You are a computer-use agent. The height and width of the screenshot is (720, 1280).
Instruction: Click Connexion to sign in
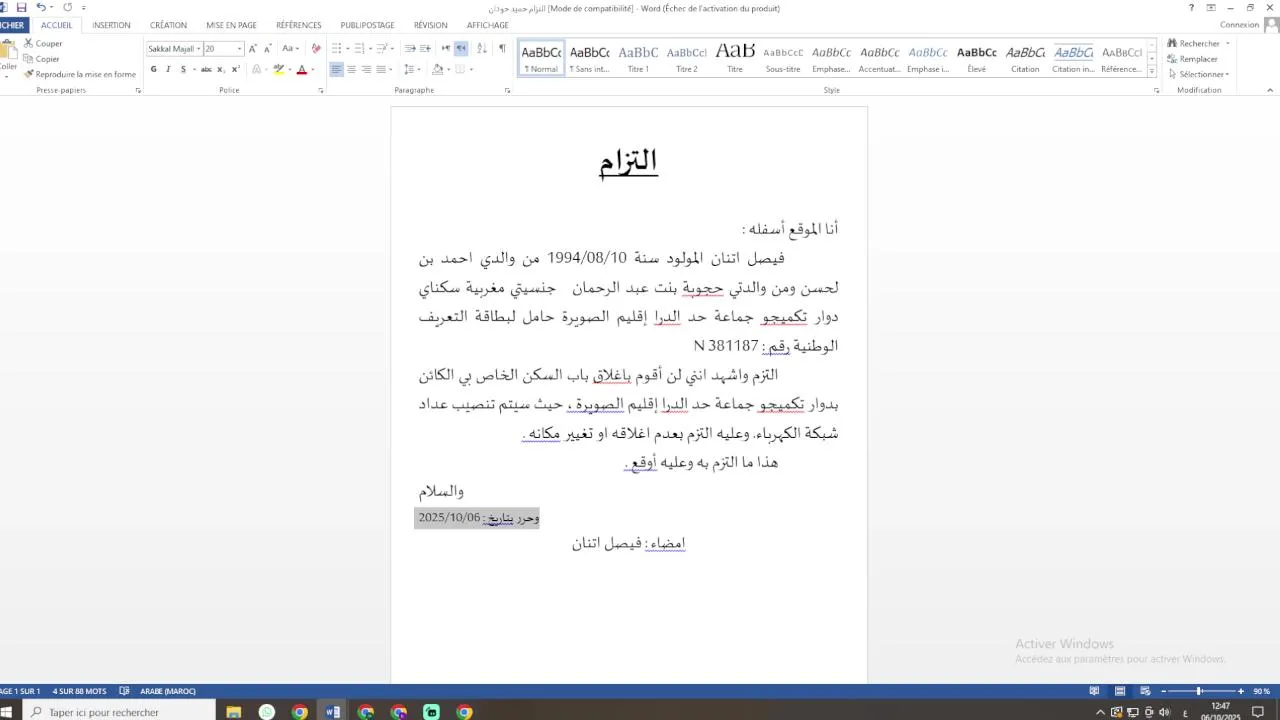(1239, 25)
